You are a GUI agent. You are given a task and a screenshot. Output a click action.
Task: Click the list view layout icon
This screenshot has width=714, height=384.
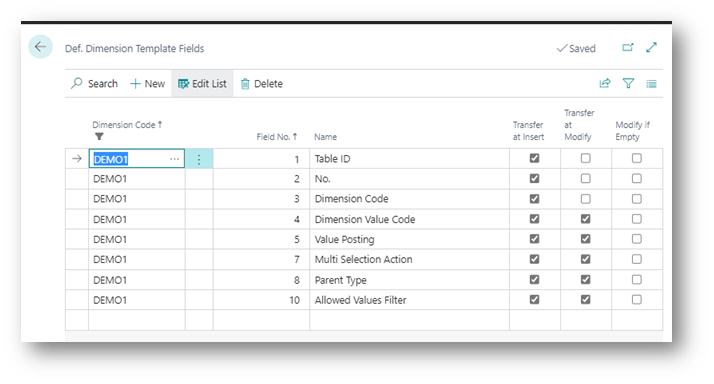[652, 84]
